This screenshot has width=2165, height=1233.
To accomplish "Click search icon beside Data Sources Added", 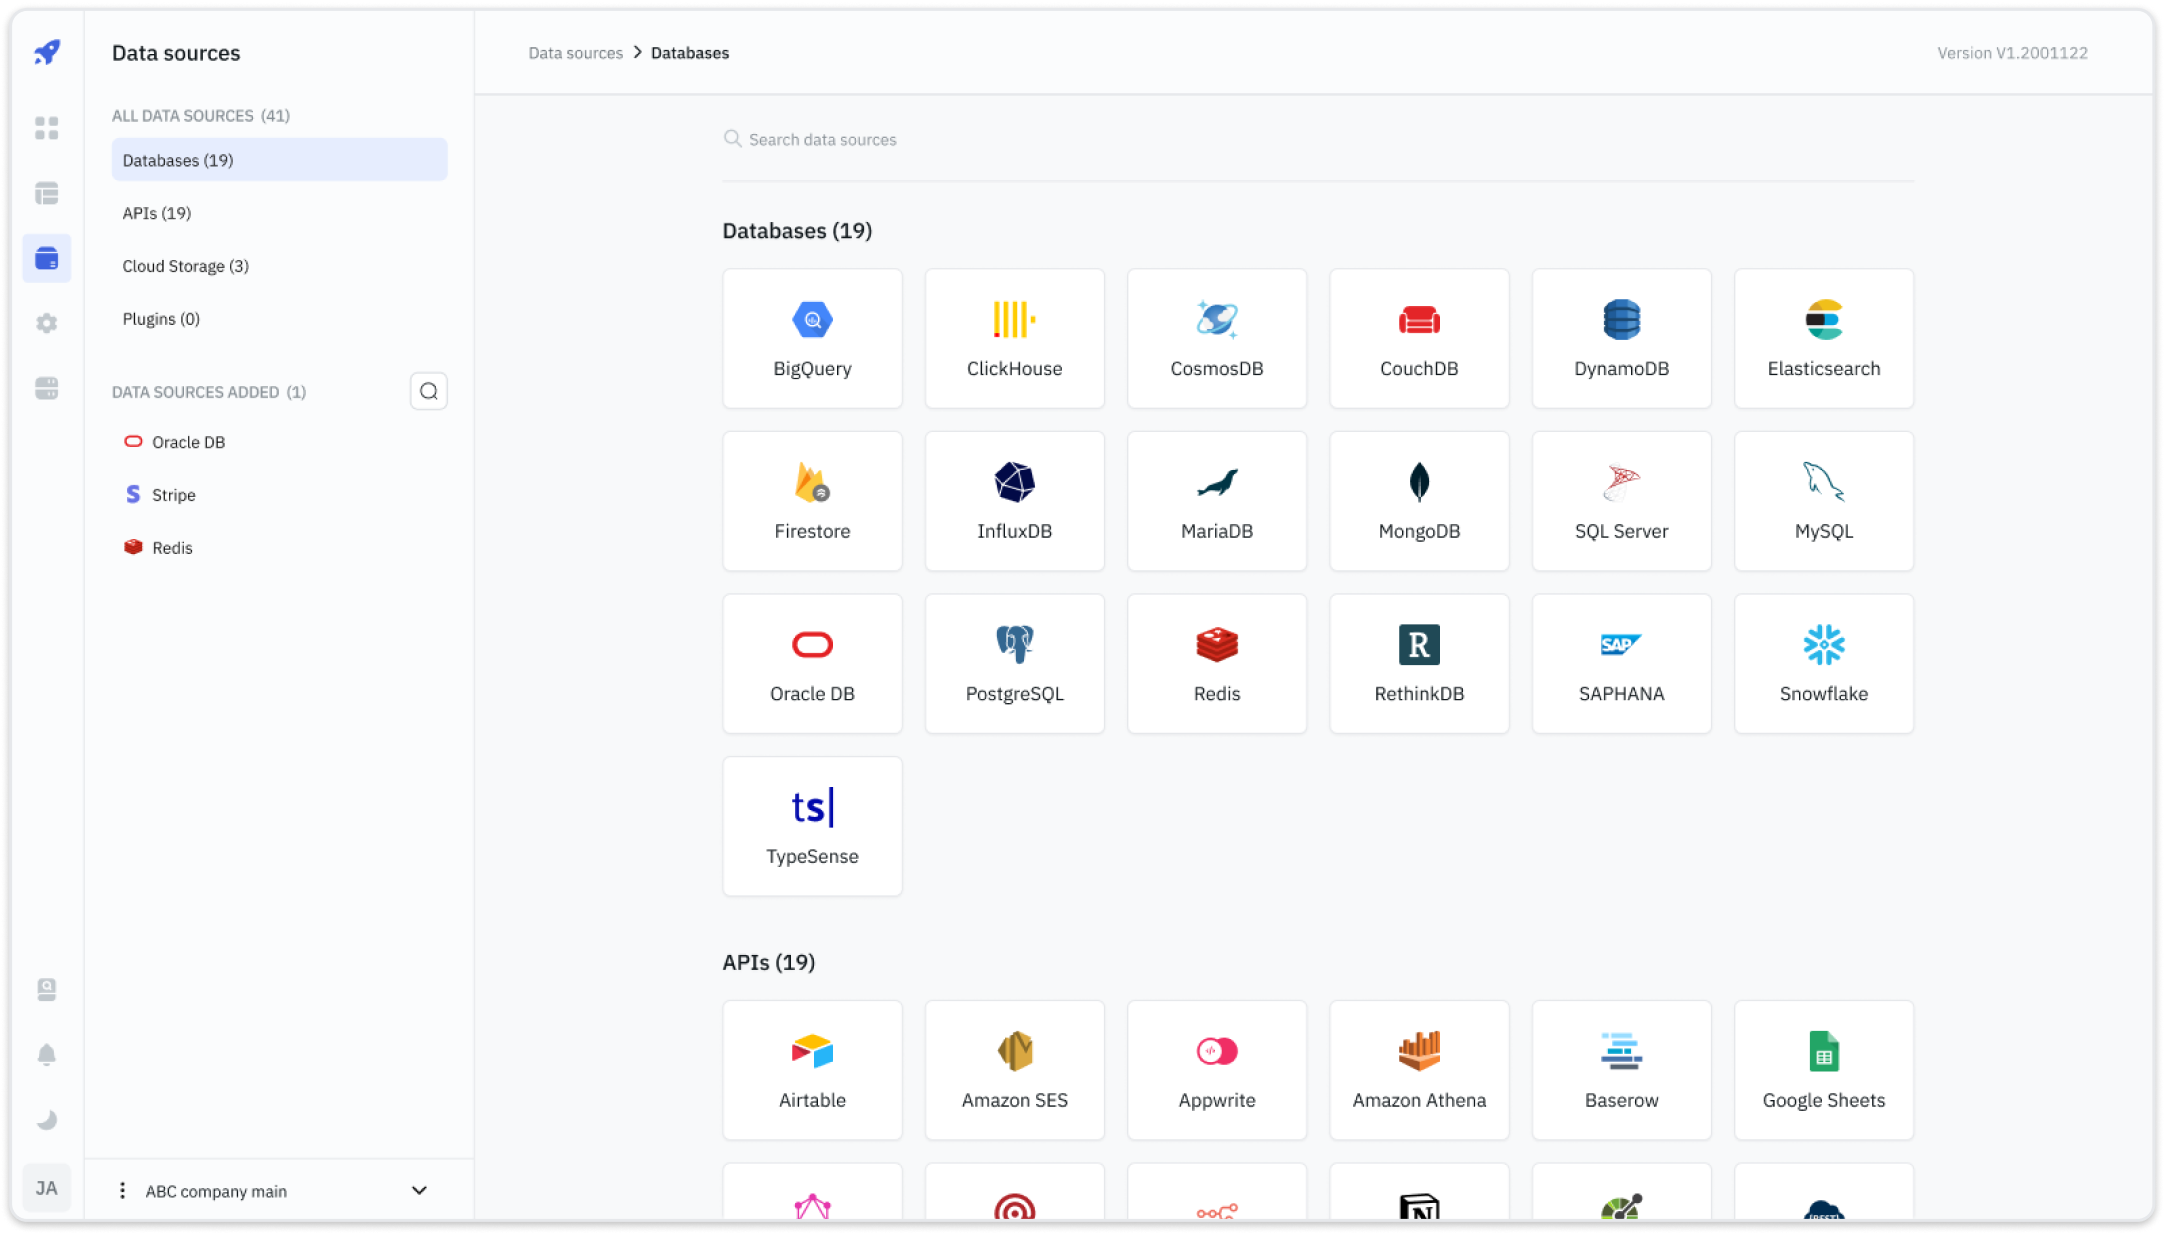I will 428,391.
